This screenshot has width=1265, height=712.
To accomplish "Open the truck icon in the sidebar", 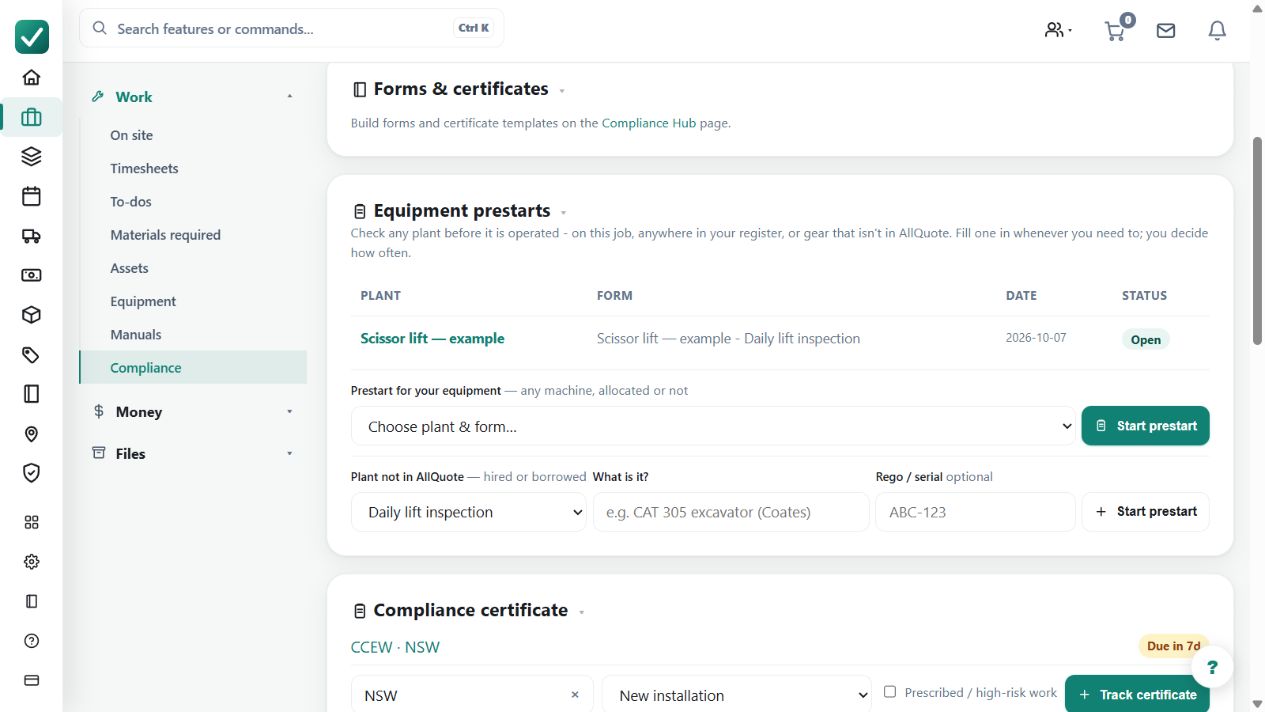I will 31,236.
